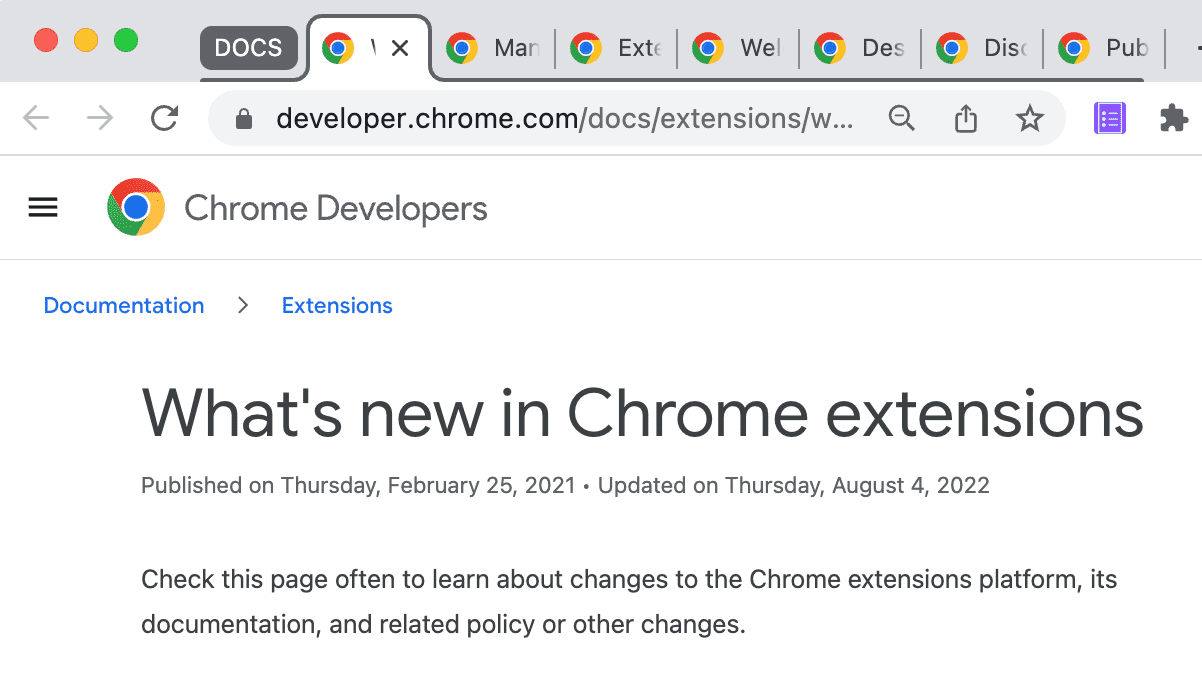This screenshot has width=1202, height=676.
Task: Open the Extensions breadcrumb link
Action: 337,305
